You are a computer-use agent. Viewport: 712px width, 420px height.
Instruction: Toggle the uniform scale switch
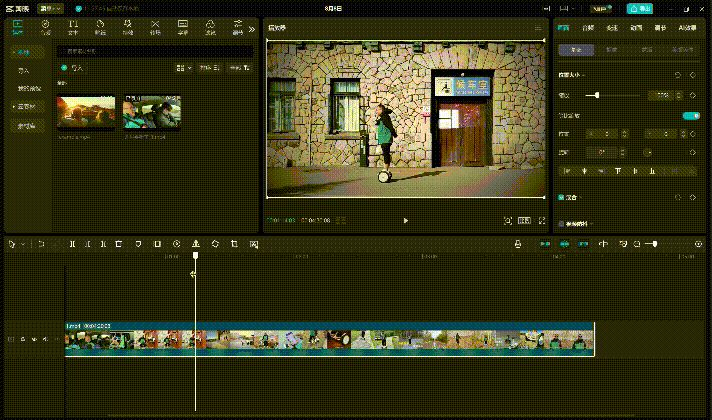690,115
